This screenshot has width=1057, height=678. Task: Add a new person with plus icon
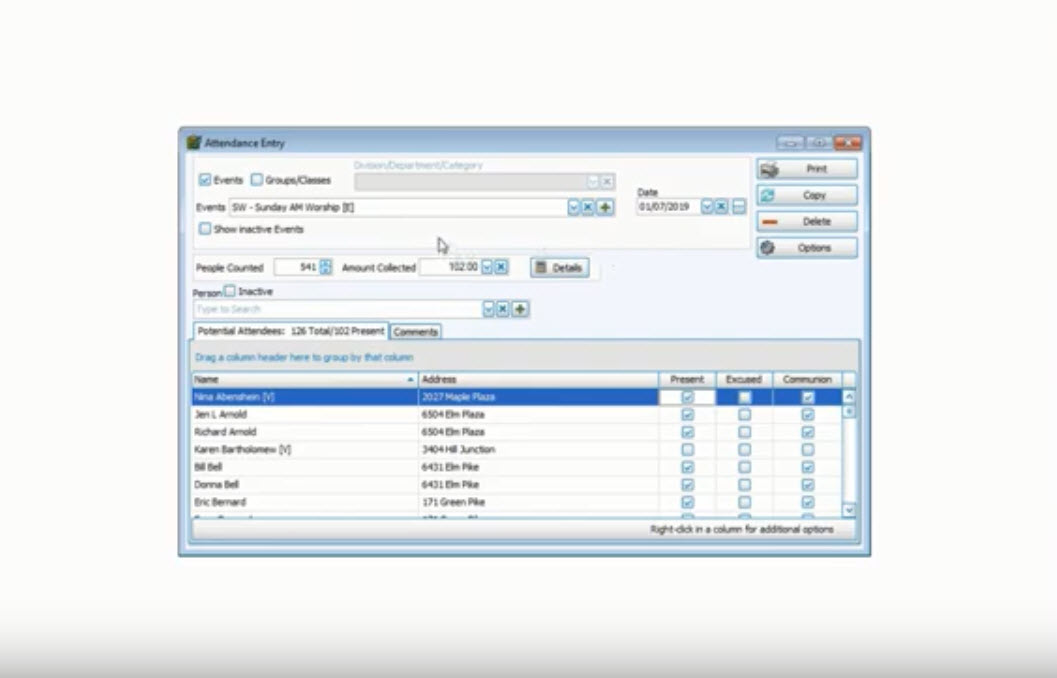click(x=520, y=310)
